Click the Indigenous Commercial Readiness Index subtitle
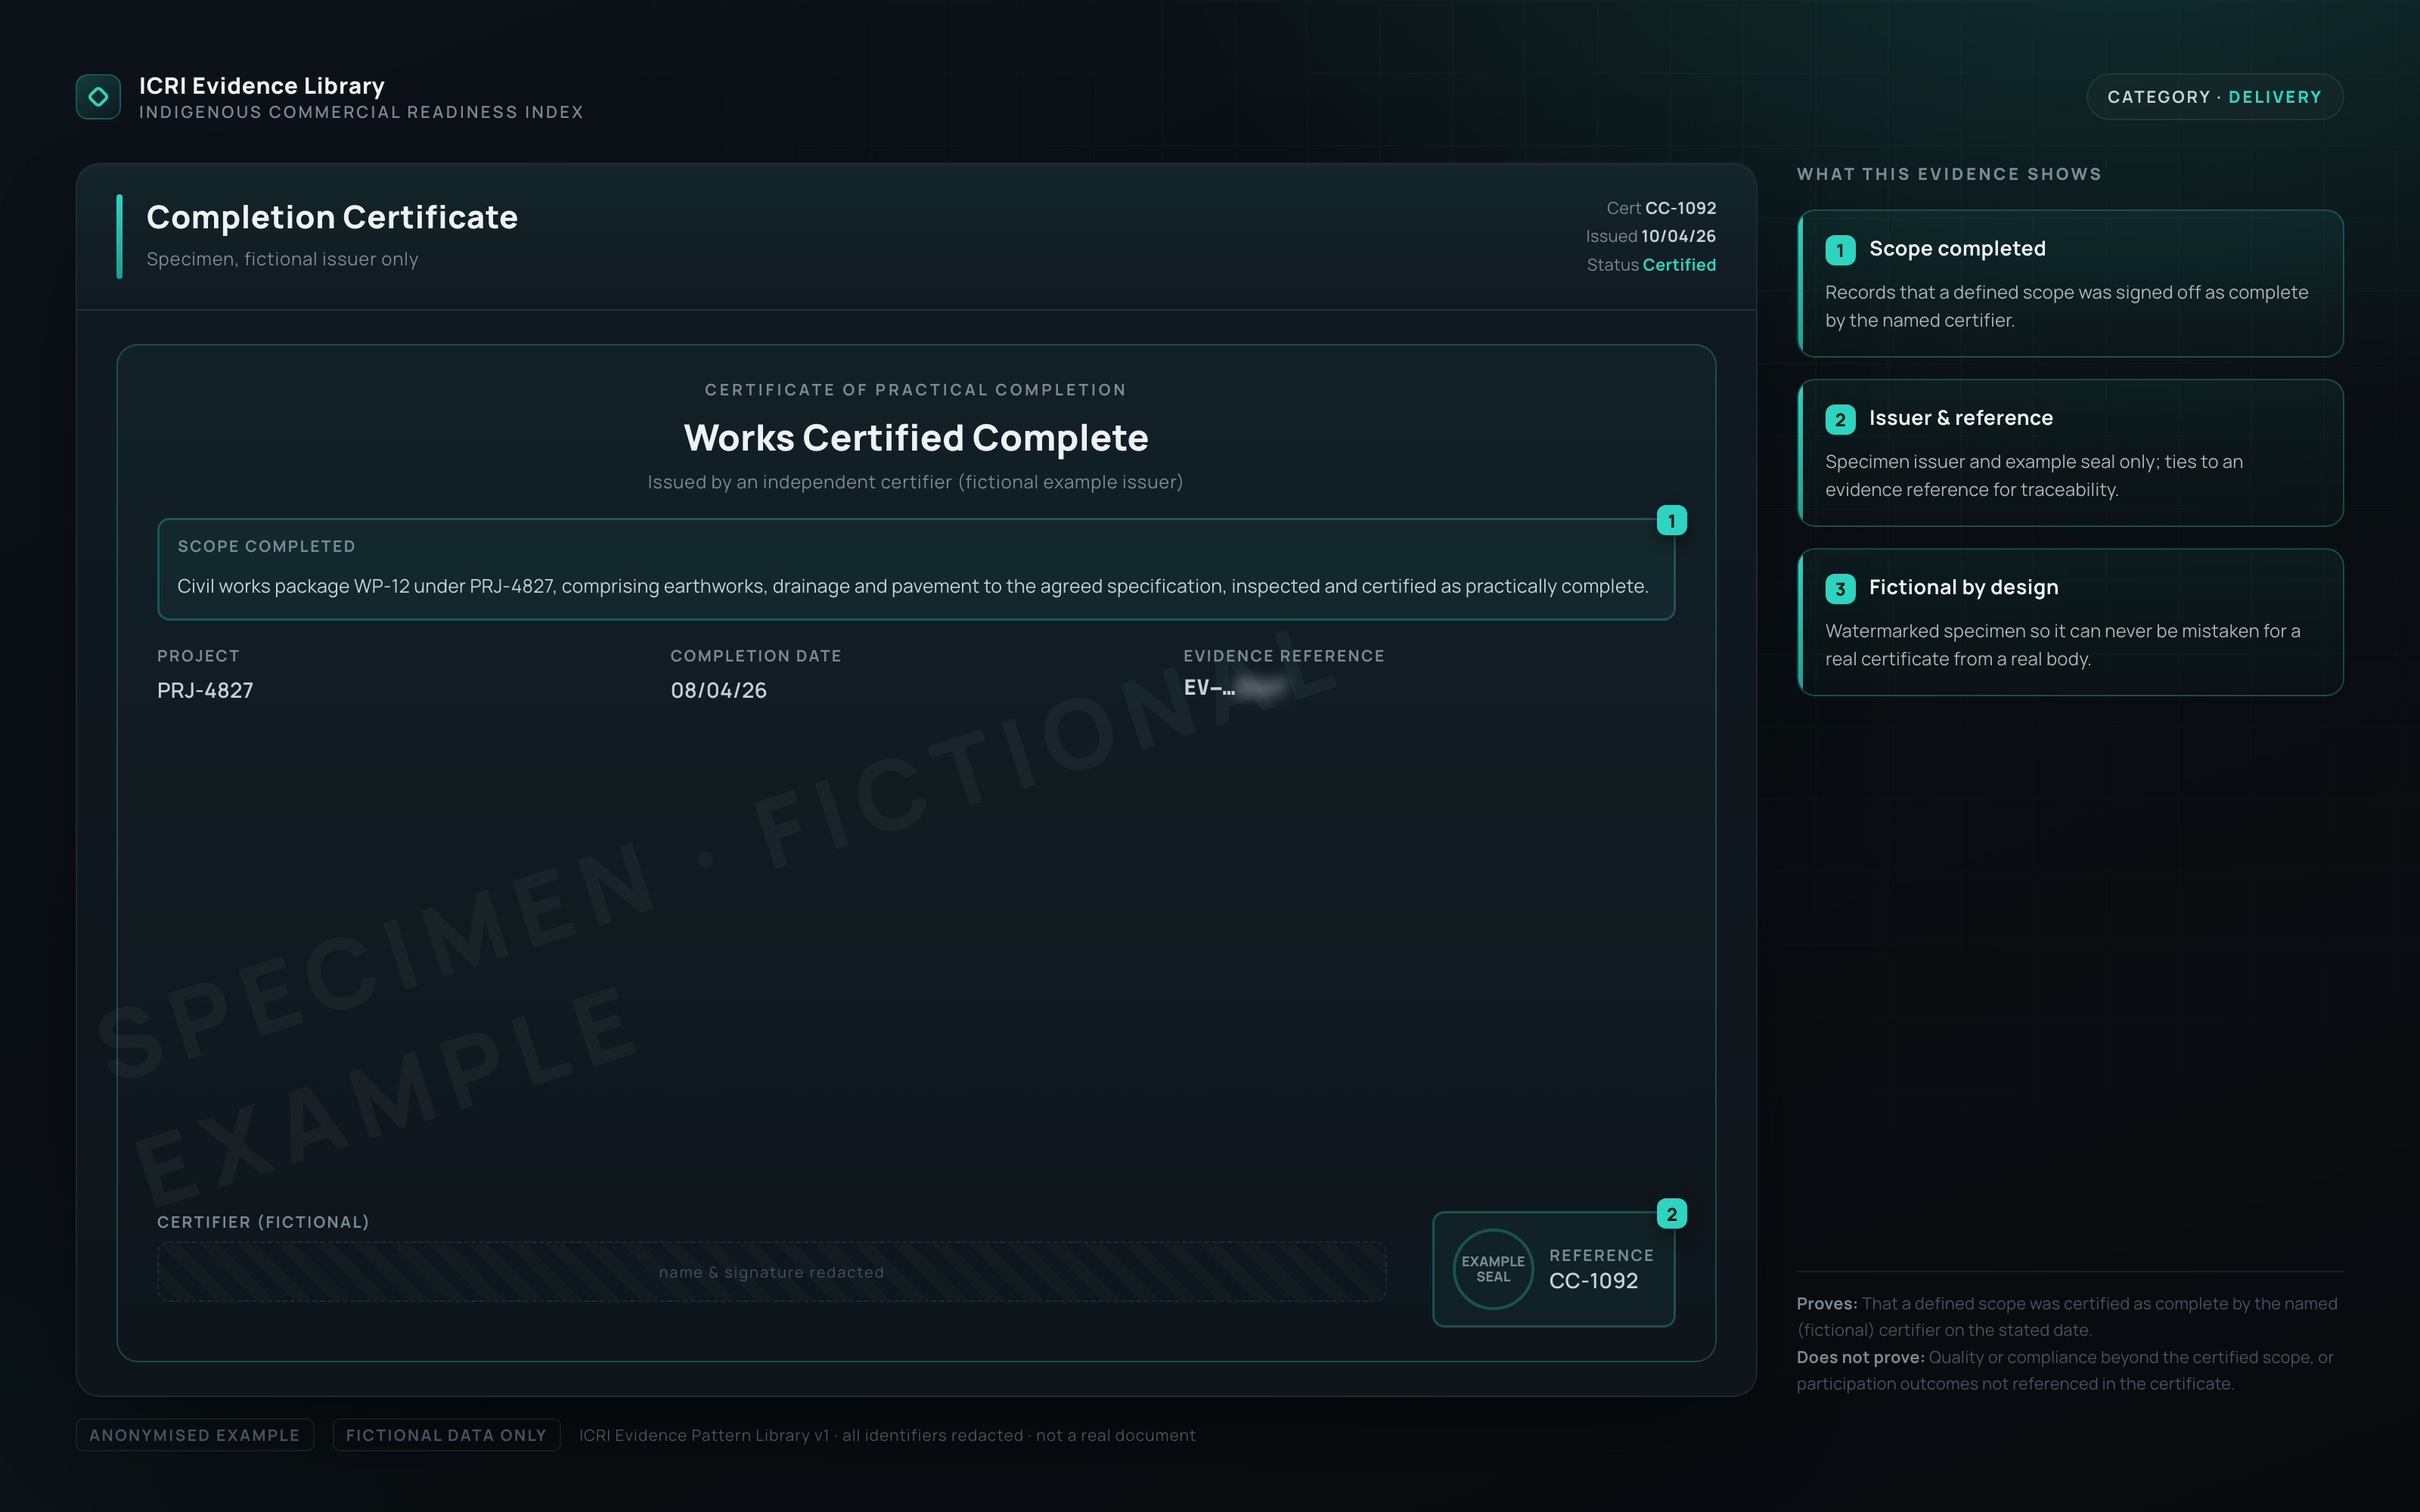The height and width of the screenshot is (1512, 2420). (361, 112)
